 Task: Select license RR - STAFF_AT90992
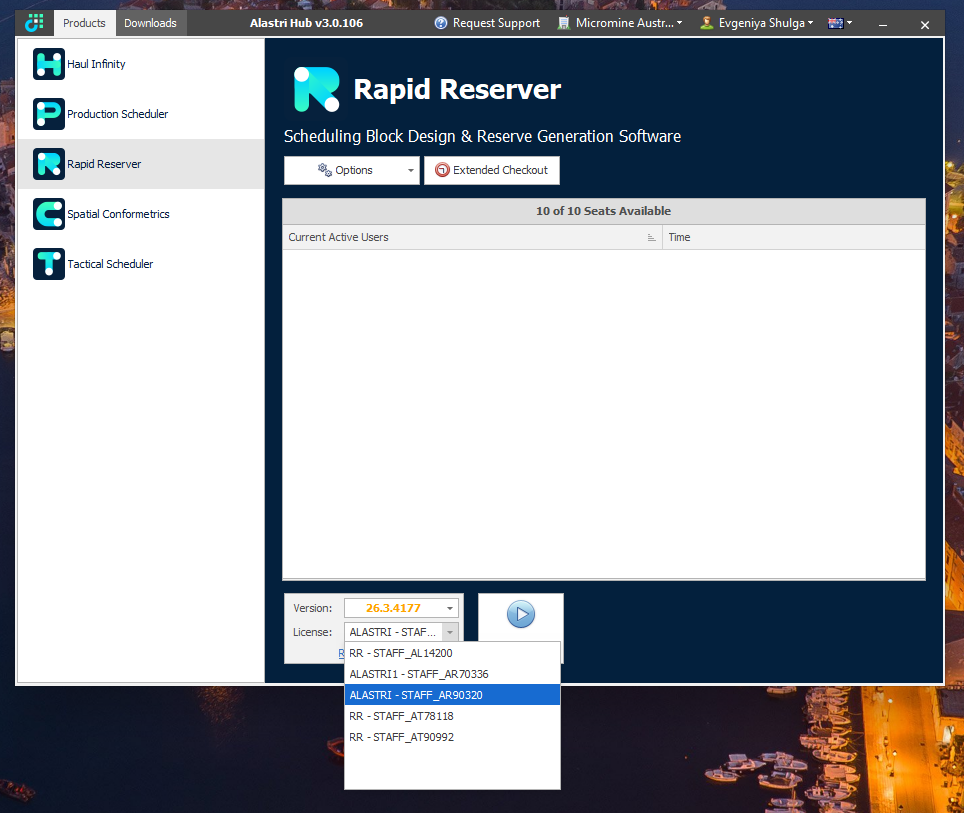[x=452, y=737]
